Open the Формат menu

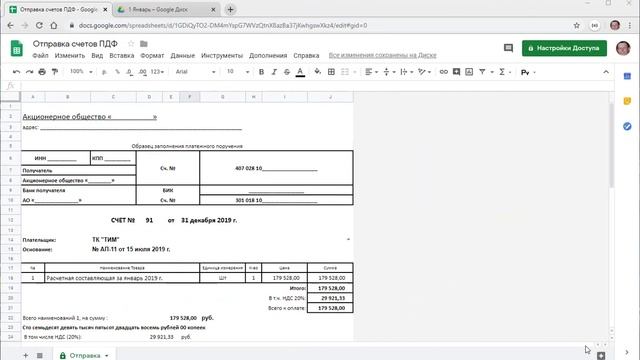pyautogui.click(x=152, y=56)
